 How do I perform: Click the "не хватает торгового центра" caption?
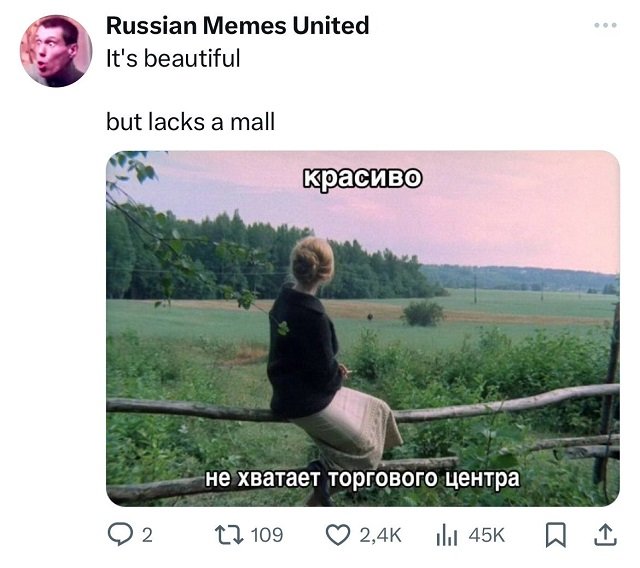pyautogui.click(x=362, y=478)
